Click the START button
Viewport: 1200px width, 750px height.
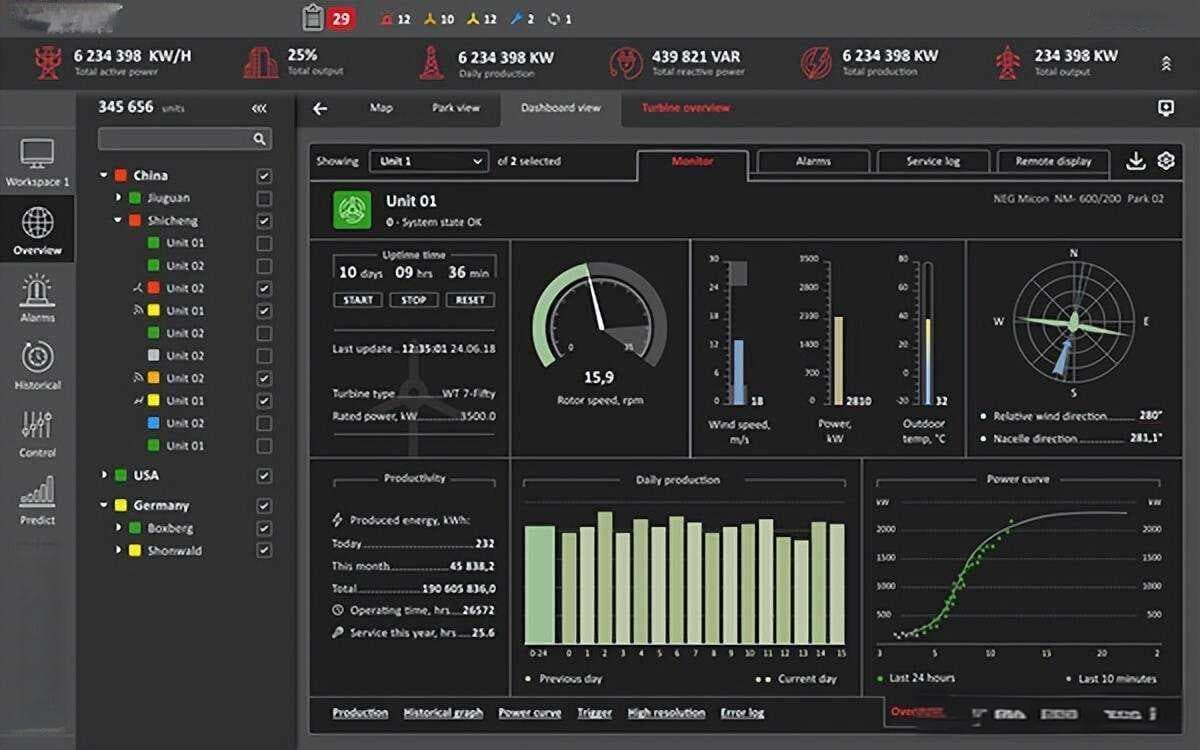point(358,300)
